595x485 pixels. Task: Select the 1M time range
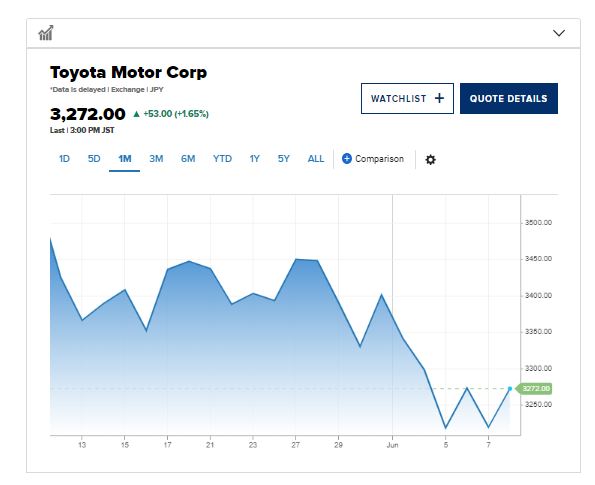click(124, 159)
